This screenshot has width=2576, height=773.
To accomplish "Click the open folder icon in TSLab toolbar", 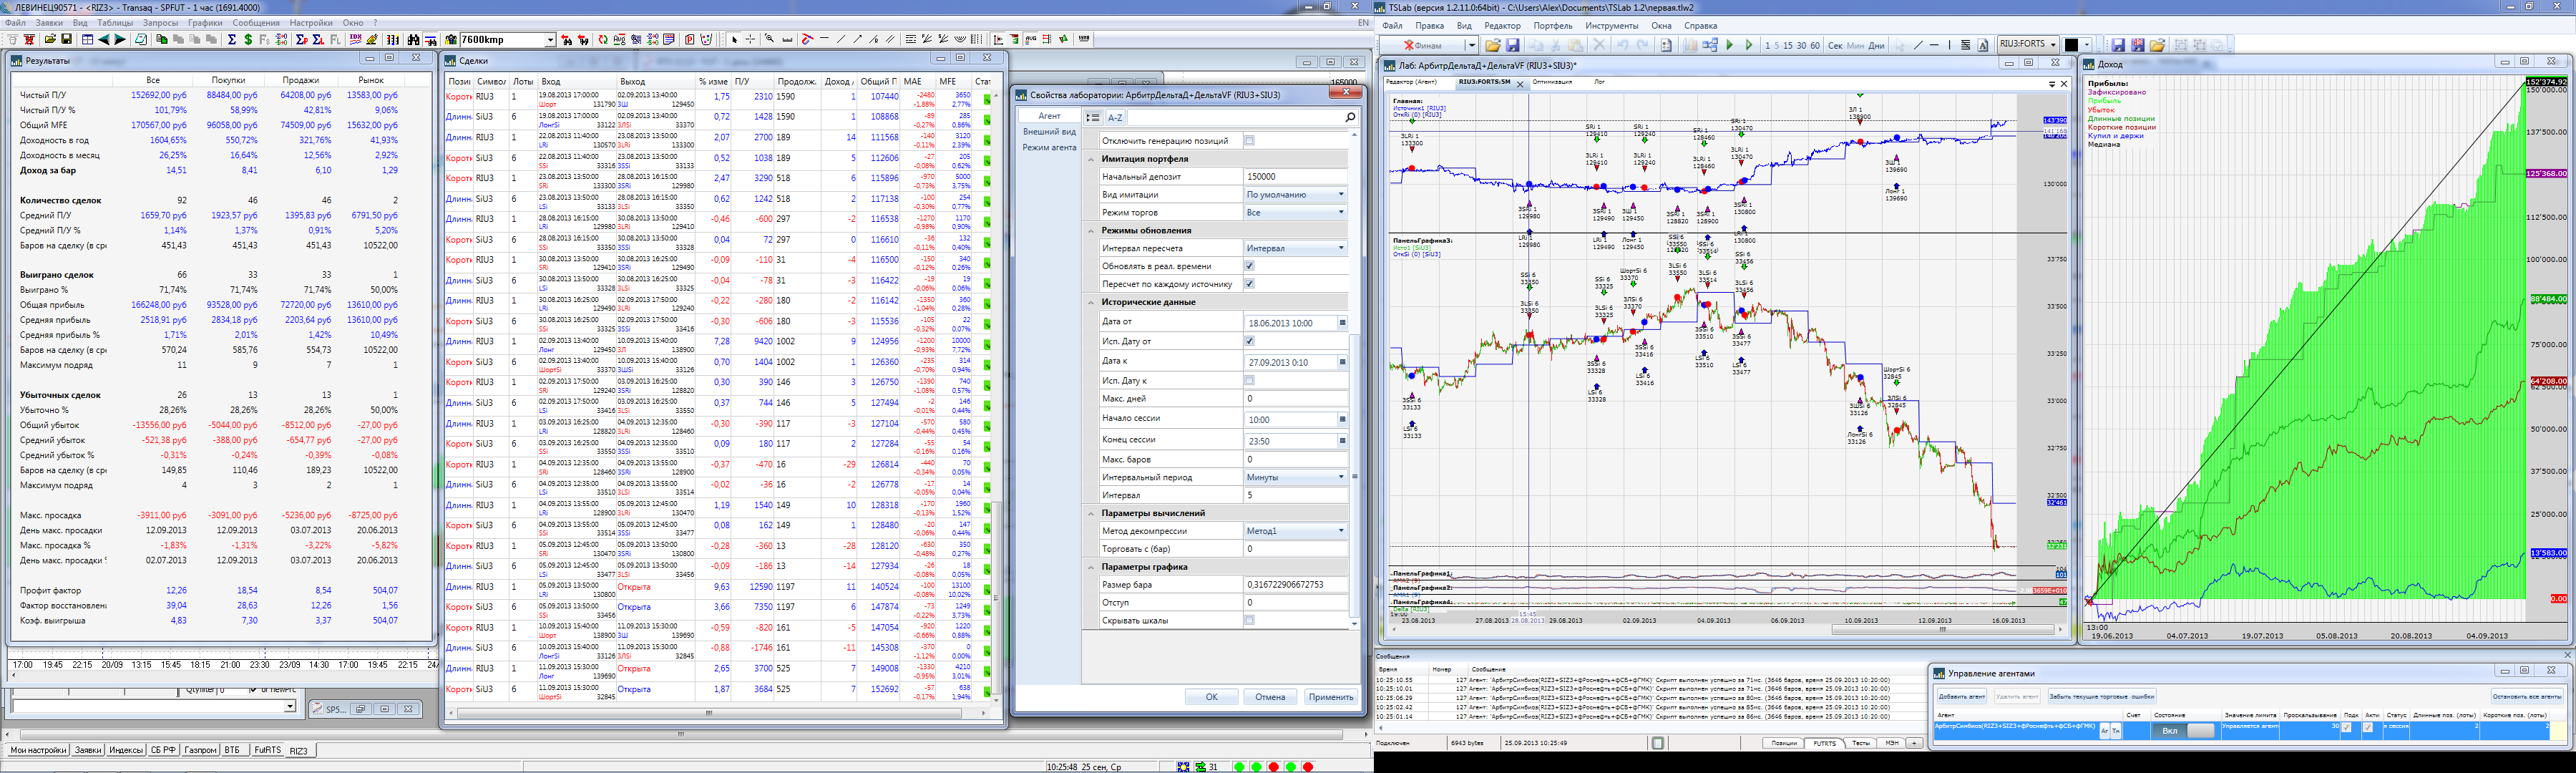I will pos(1492,45).
